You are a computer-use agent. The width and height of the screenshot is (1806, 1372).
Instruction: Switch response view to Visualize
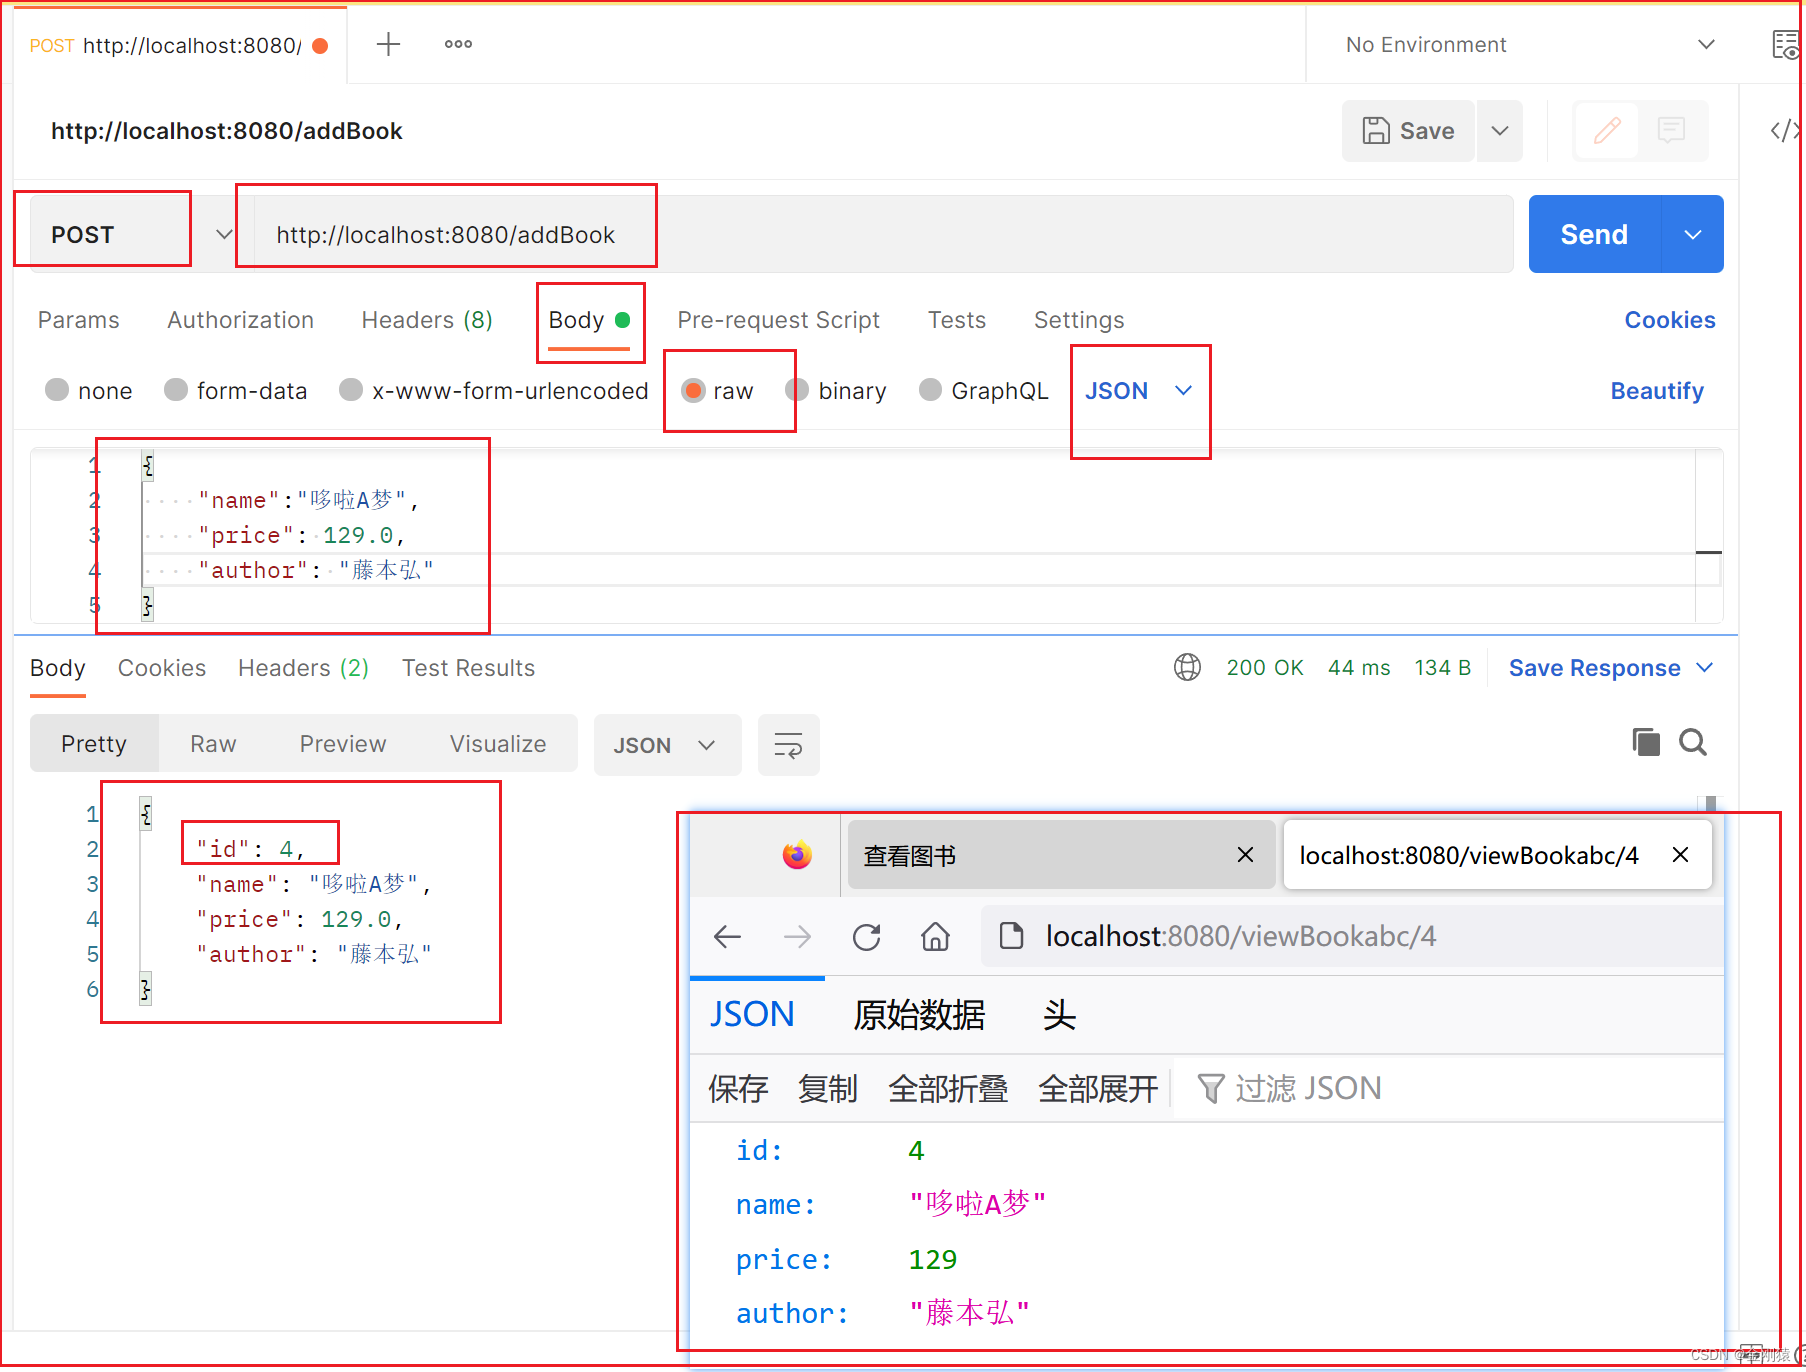point(497,744)
